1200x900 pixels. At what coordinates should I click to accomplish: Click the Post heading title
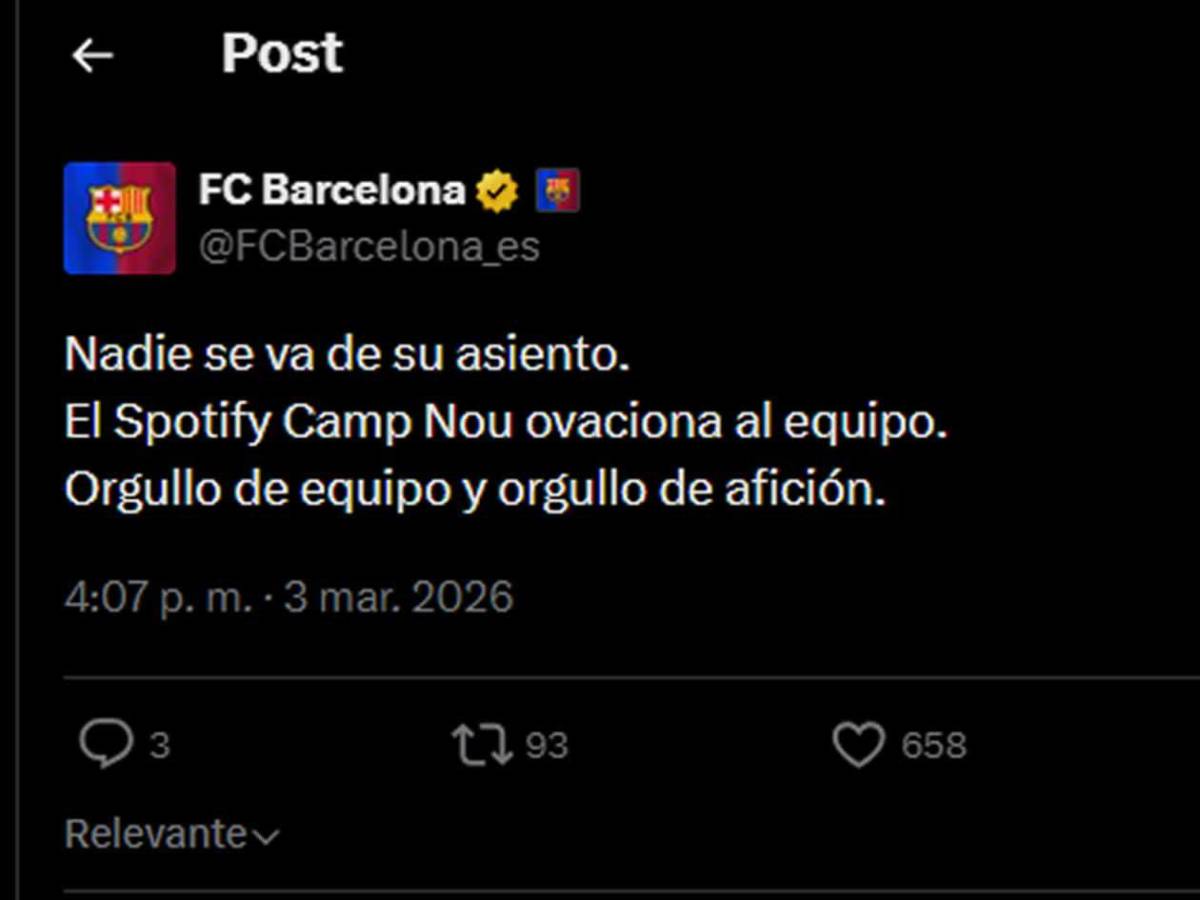pyautogui.click(x=282, y=54)
